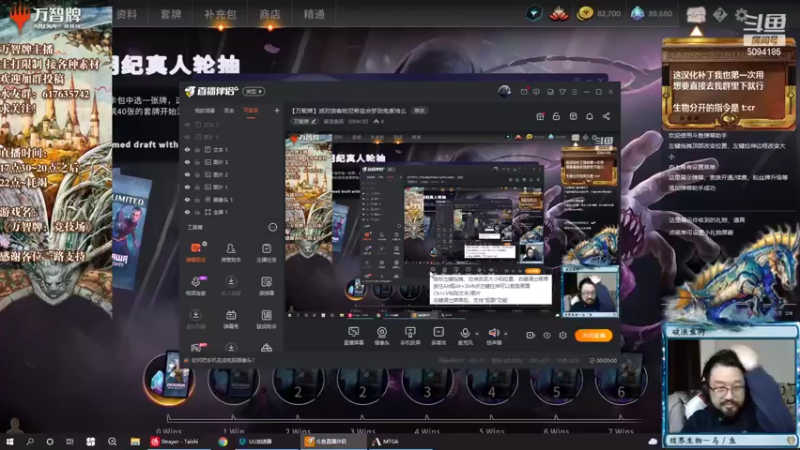
Task: Toggle the lock on 全屏 1 source
Action: point(197,212)
